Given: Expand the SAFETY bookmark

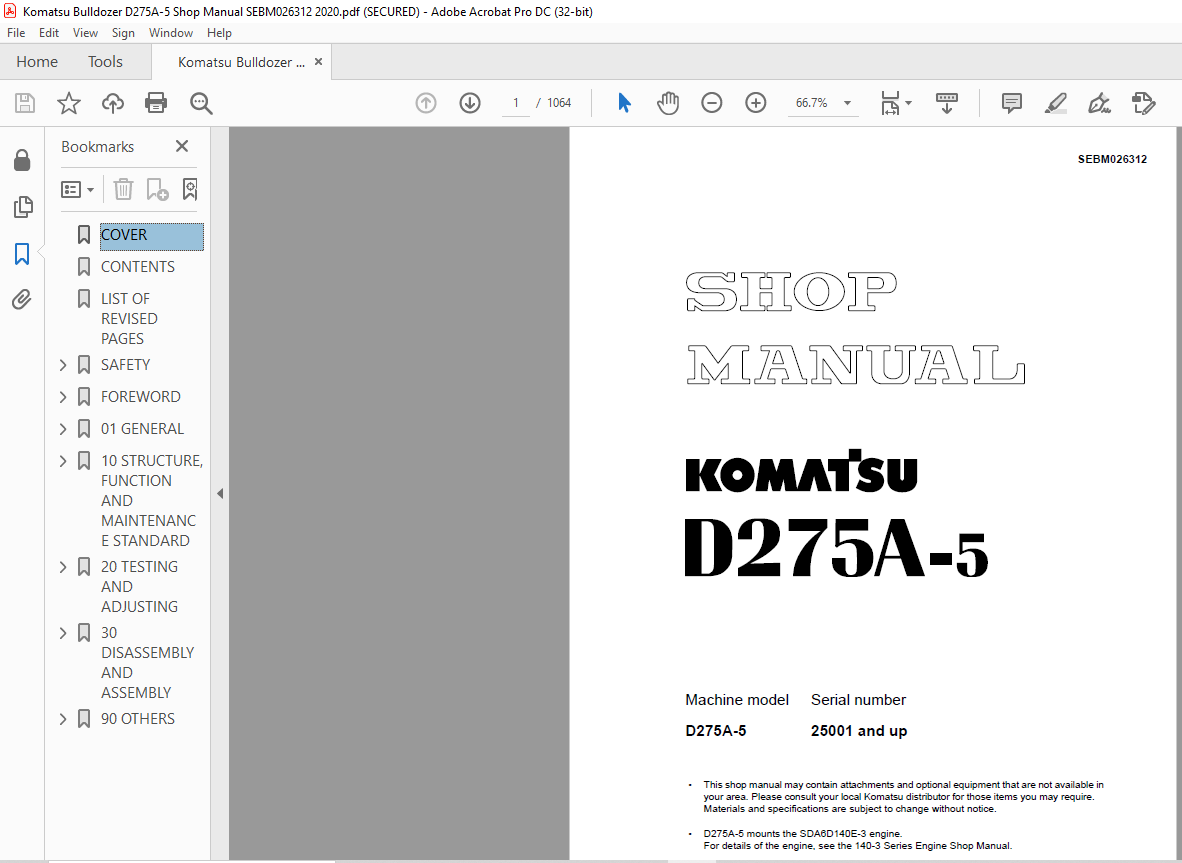Looking at the screenshot, I should 63,365.
